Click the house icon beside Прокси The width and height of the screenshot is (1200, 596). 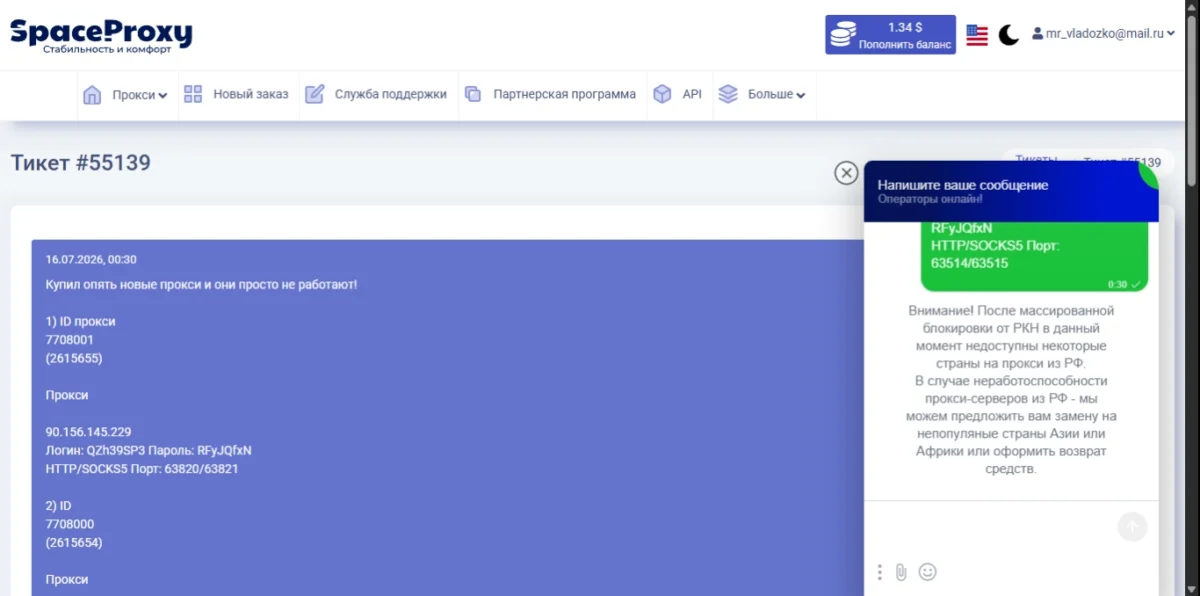pyautogui.click(x=92, y=95)
